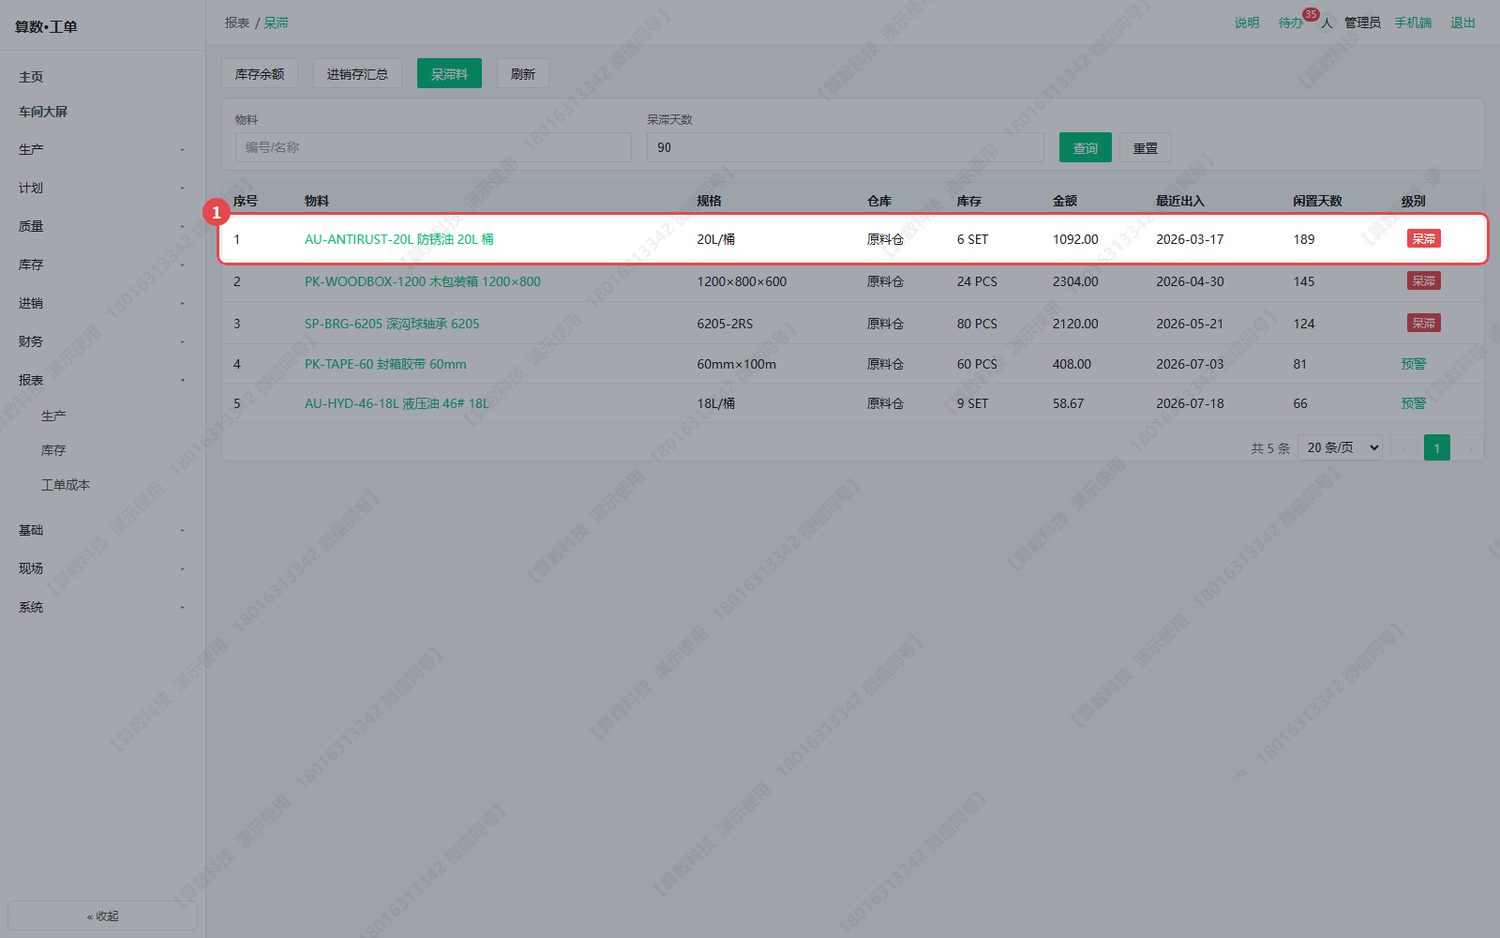This screenshot has width=1500, height=938.
Task: Click the 刷新 button
Action: pos(523,74)
